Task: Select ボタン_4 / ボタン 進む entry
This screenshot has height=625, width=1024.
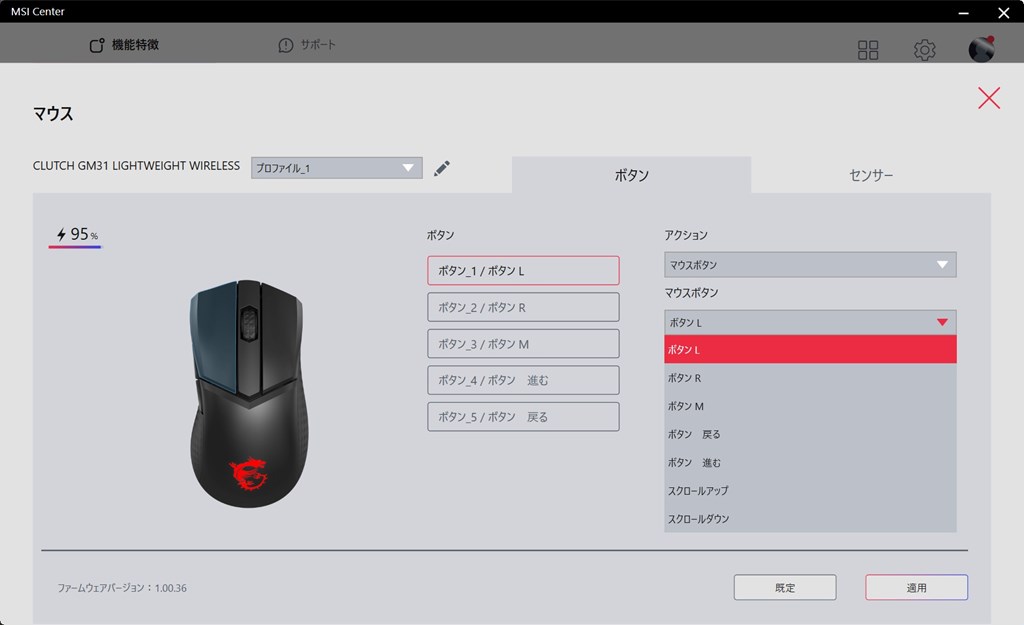Action: click(523, 380)
